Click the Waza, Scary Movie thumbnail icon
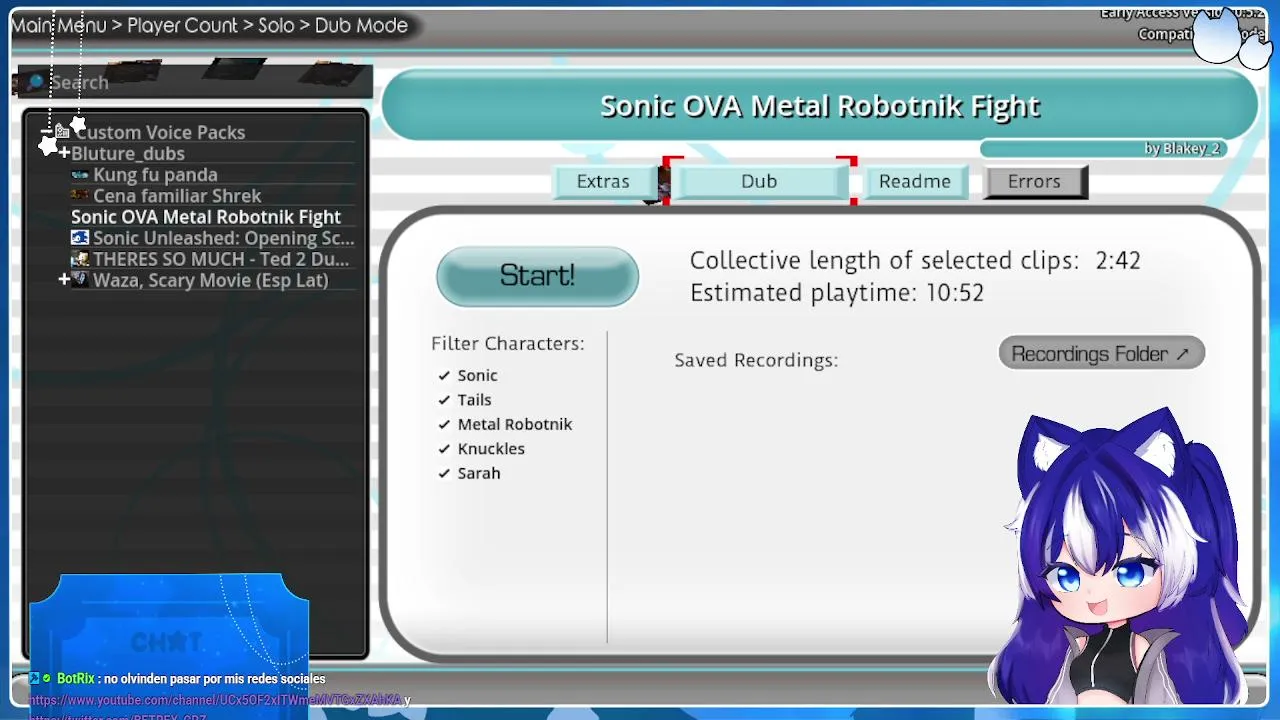Image resolution: width=1280 pixels, height=720 pixels. coord(80,280)
